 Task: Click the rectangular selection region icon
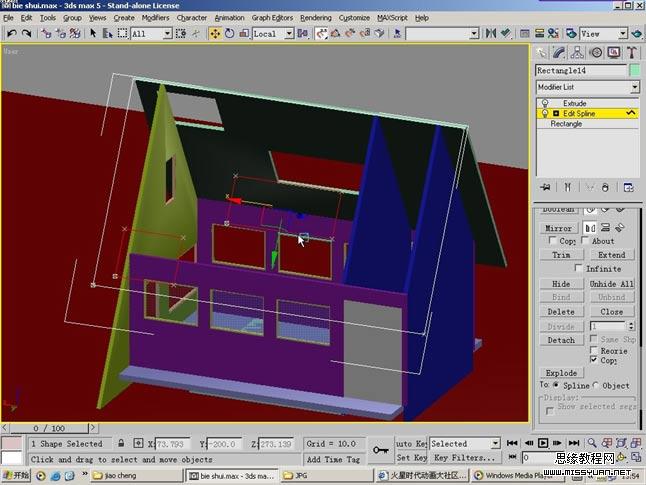tap(122, 33)
